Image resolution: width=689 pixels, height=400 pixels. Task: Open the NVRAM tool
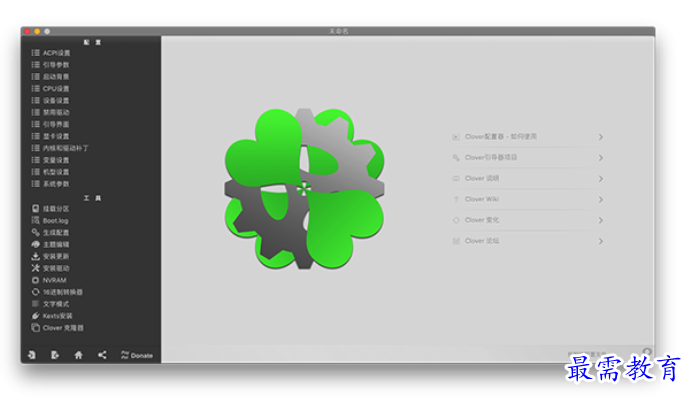pyautogui.click(x=49, y=280)
